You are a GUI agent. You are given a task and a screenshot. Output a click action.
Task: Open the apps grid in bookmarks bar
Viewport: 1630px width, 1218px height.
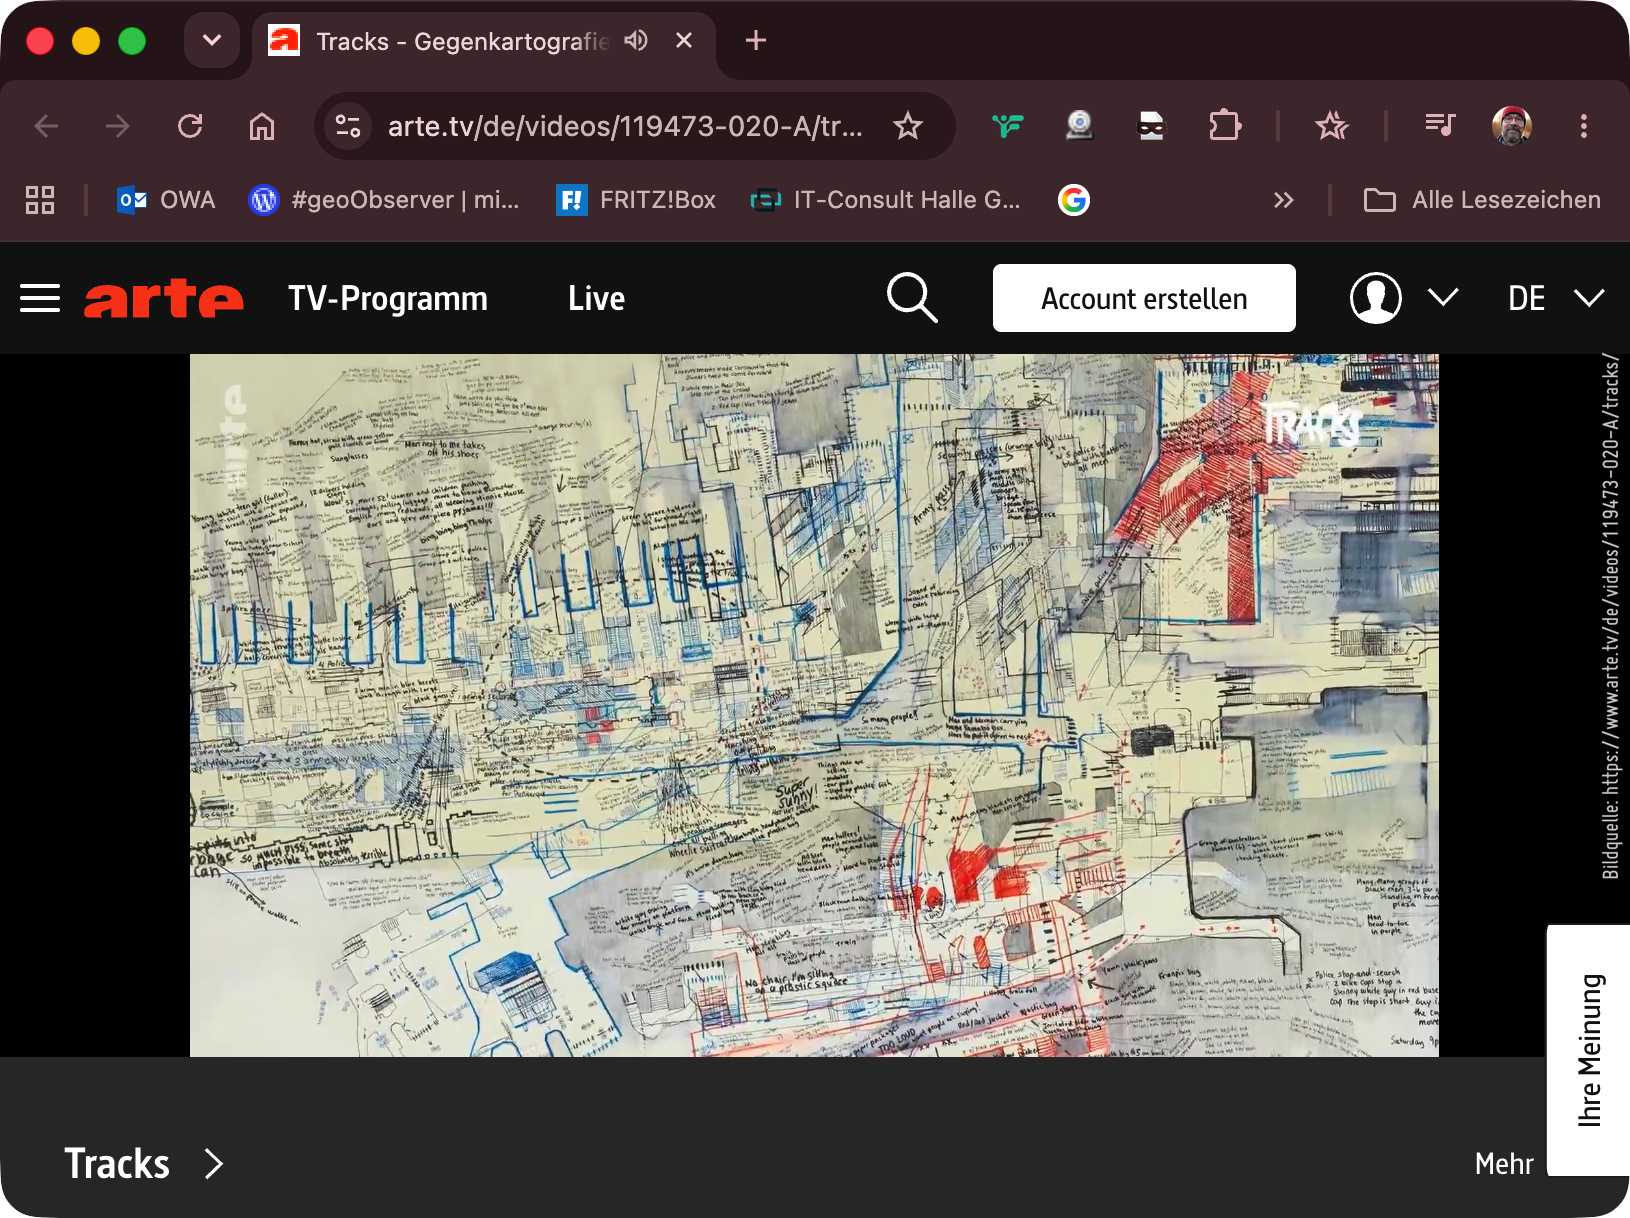40,200
